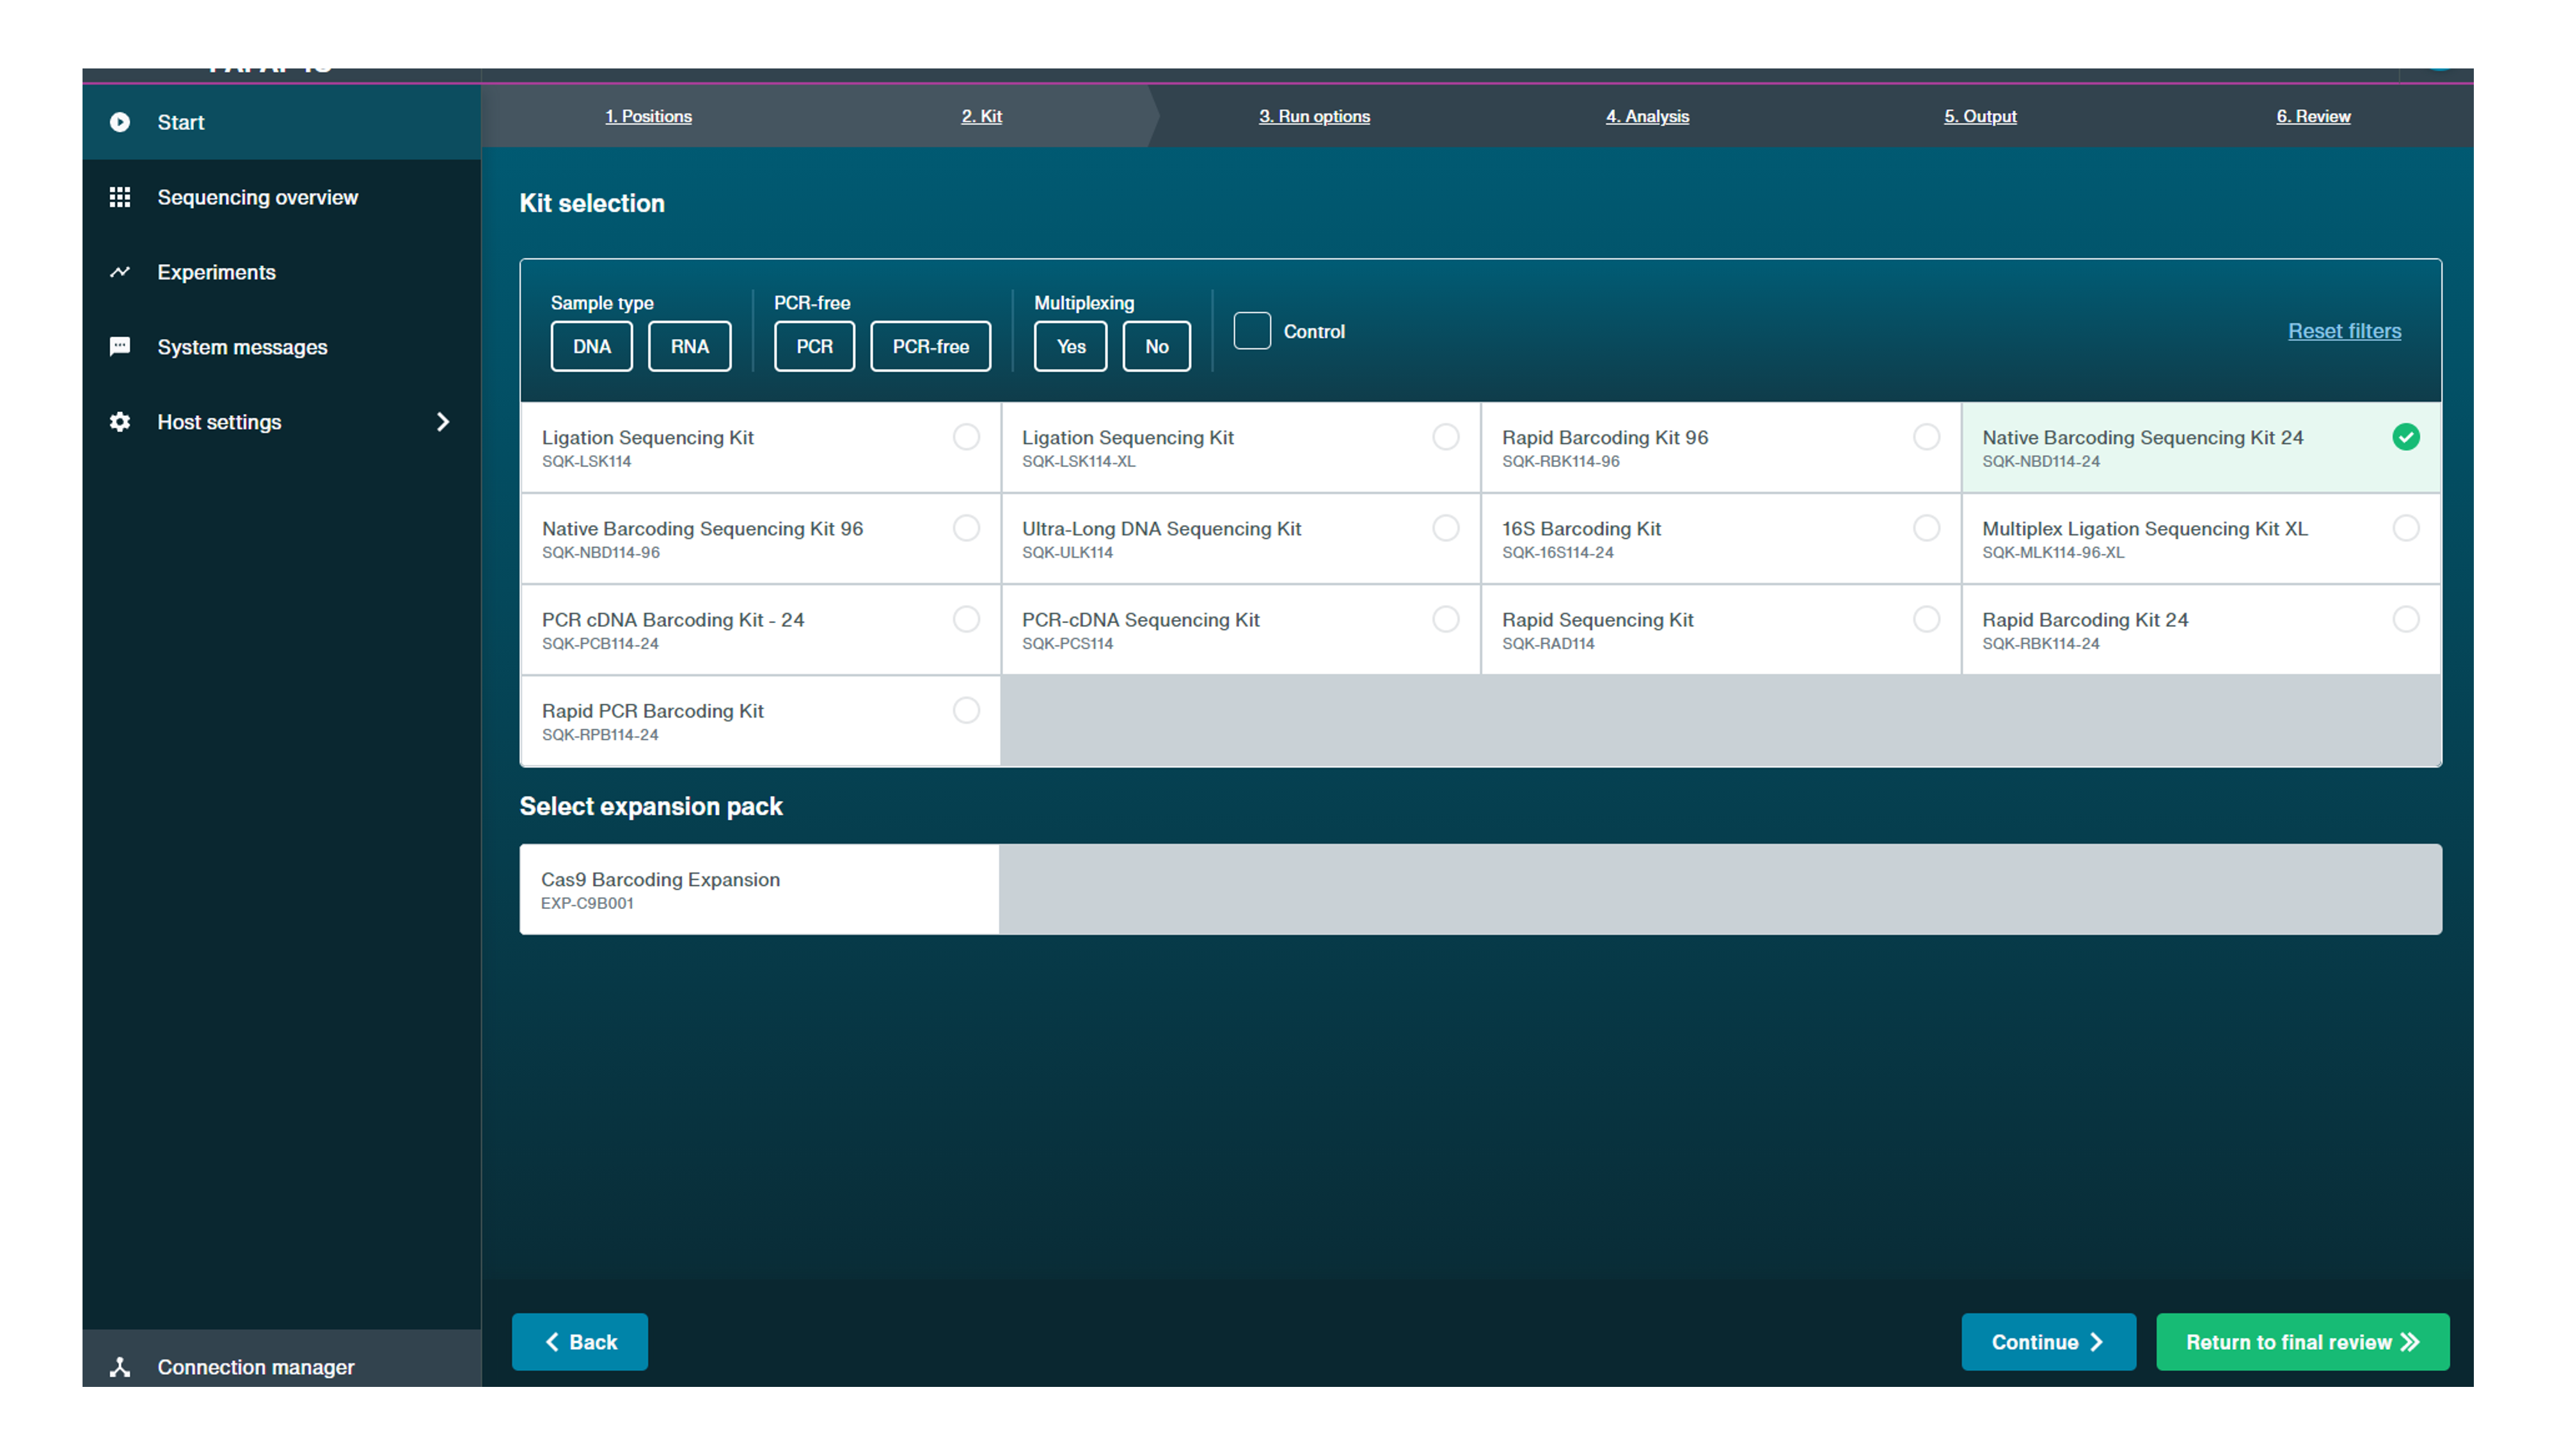Select PCR-cDNA Sequencing Kit radio

tap(1446, 619)
